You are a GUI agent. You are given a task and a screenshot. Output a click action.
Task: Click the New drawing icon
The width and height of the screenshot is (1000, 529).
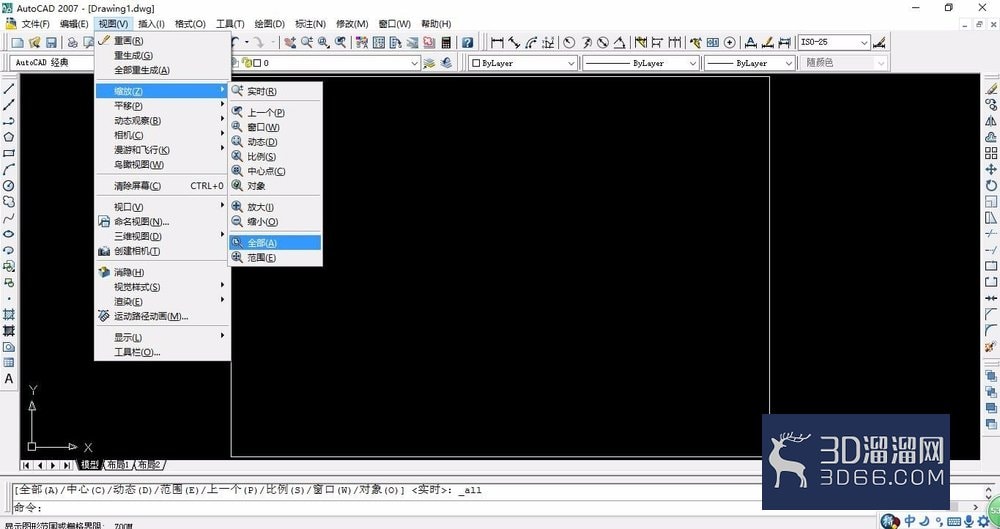(18, 43)
